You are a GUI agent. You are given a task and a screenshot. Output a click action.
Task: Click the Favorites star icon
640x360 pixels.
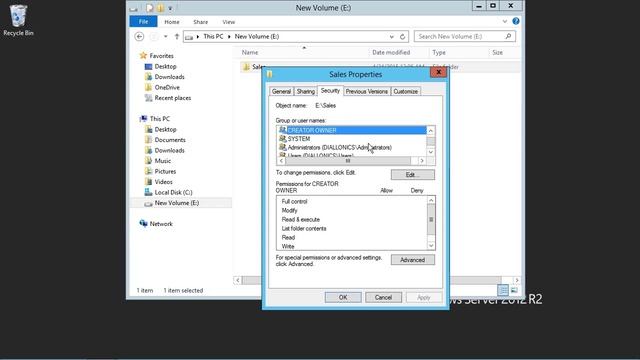click(143, 56)
